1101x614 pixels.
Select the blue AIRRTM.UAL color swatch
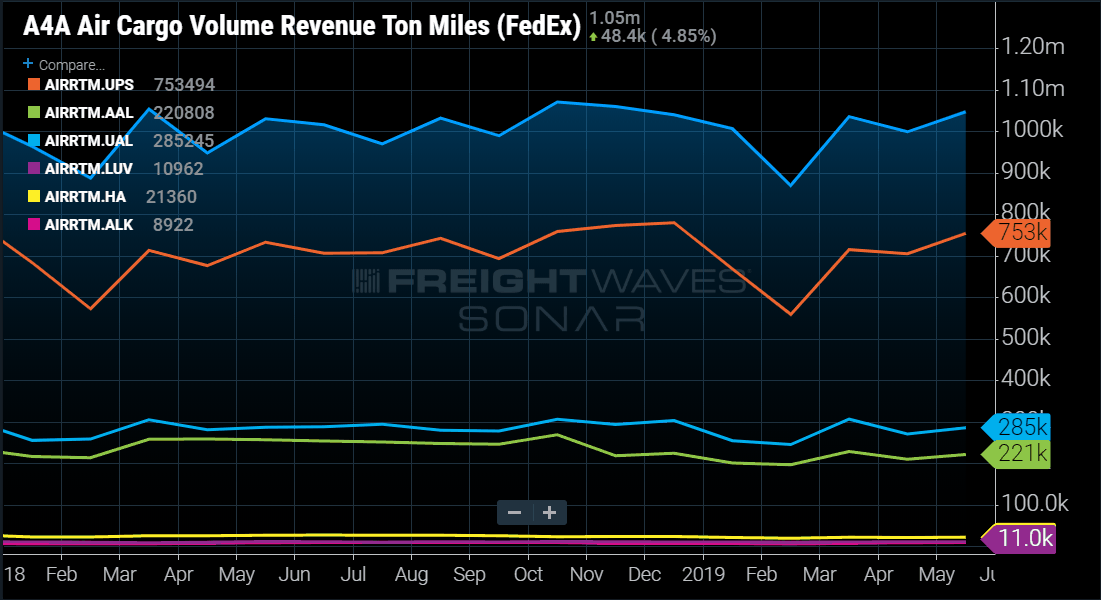pyautogui.click(x=34, y=141)
